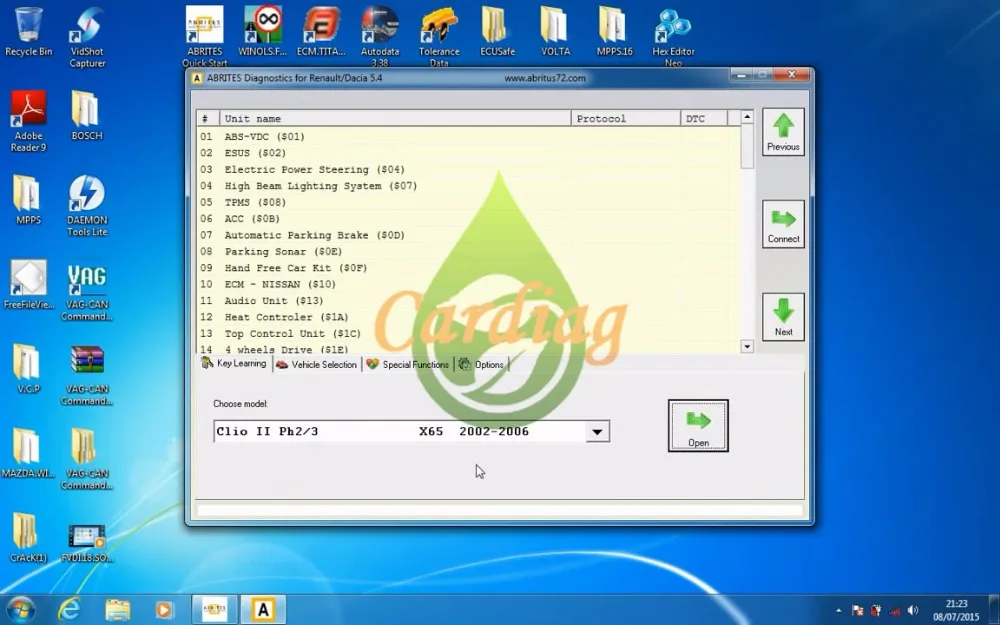The height and width of the screenshot is (625, 1000).
Task: Select the ABS-VDC ($01) unit
Action: click(x=469, y=136)
